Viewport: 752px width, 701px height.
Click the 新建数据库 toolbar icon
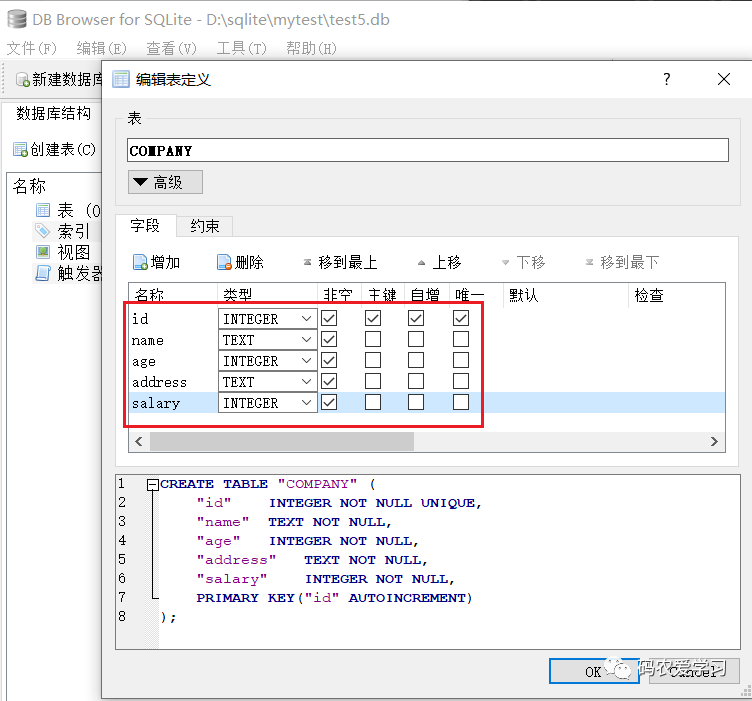click(x=23, y=80)
